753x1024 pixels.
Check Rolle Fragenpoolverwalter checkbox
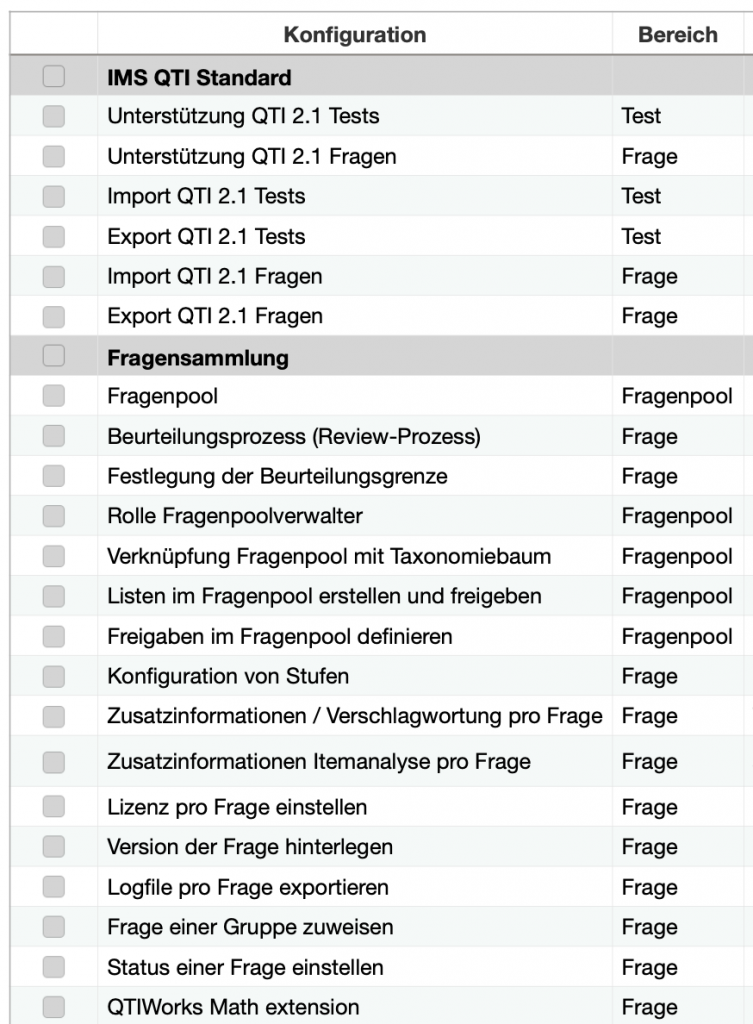coord(54,516)
